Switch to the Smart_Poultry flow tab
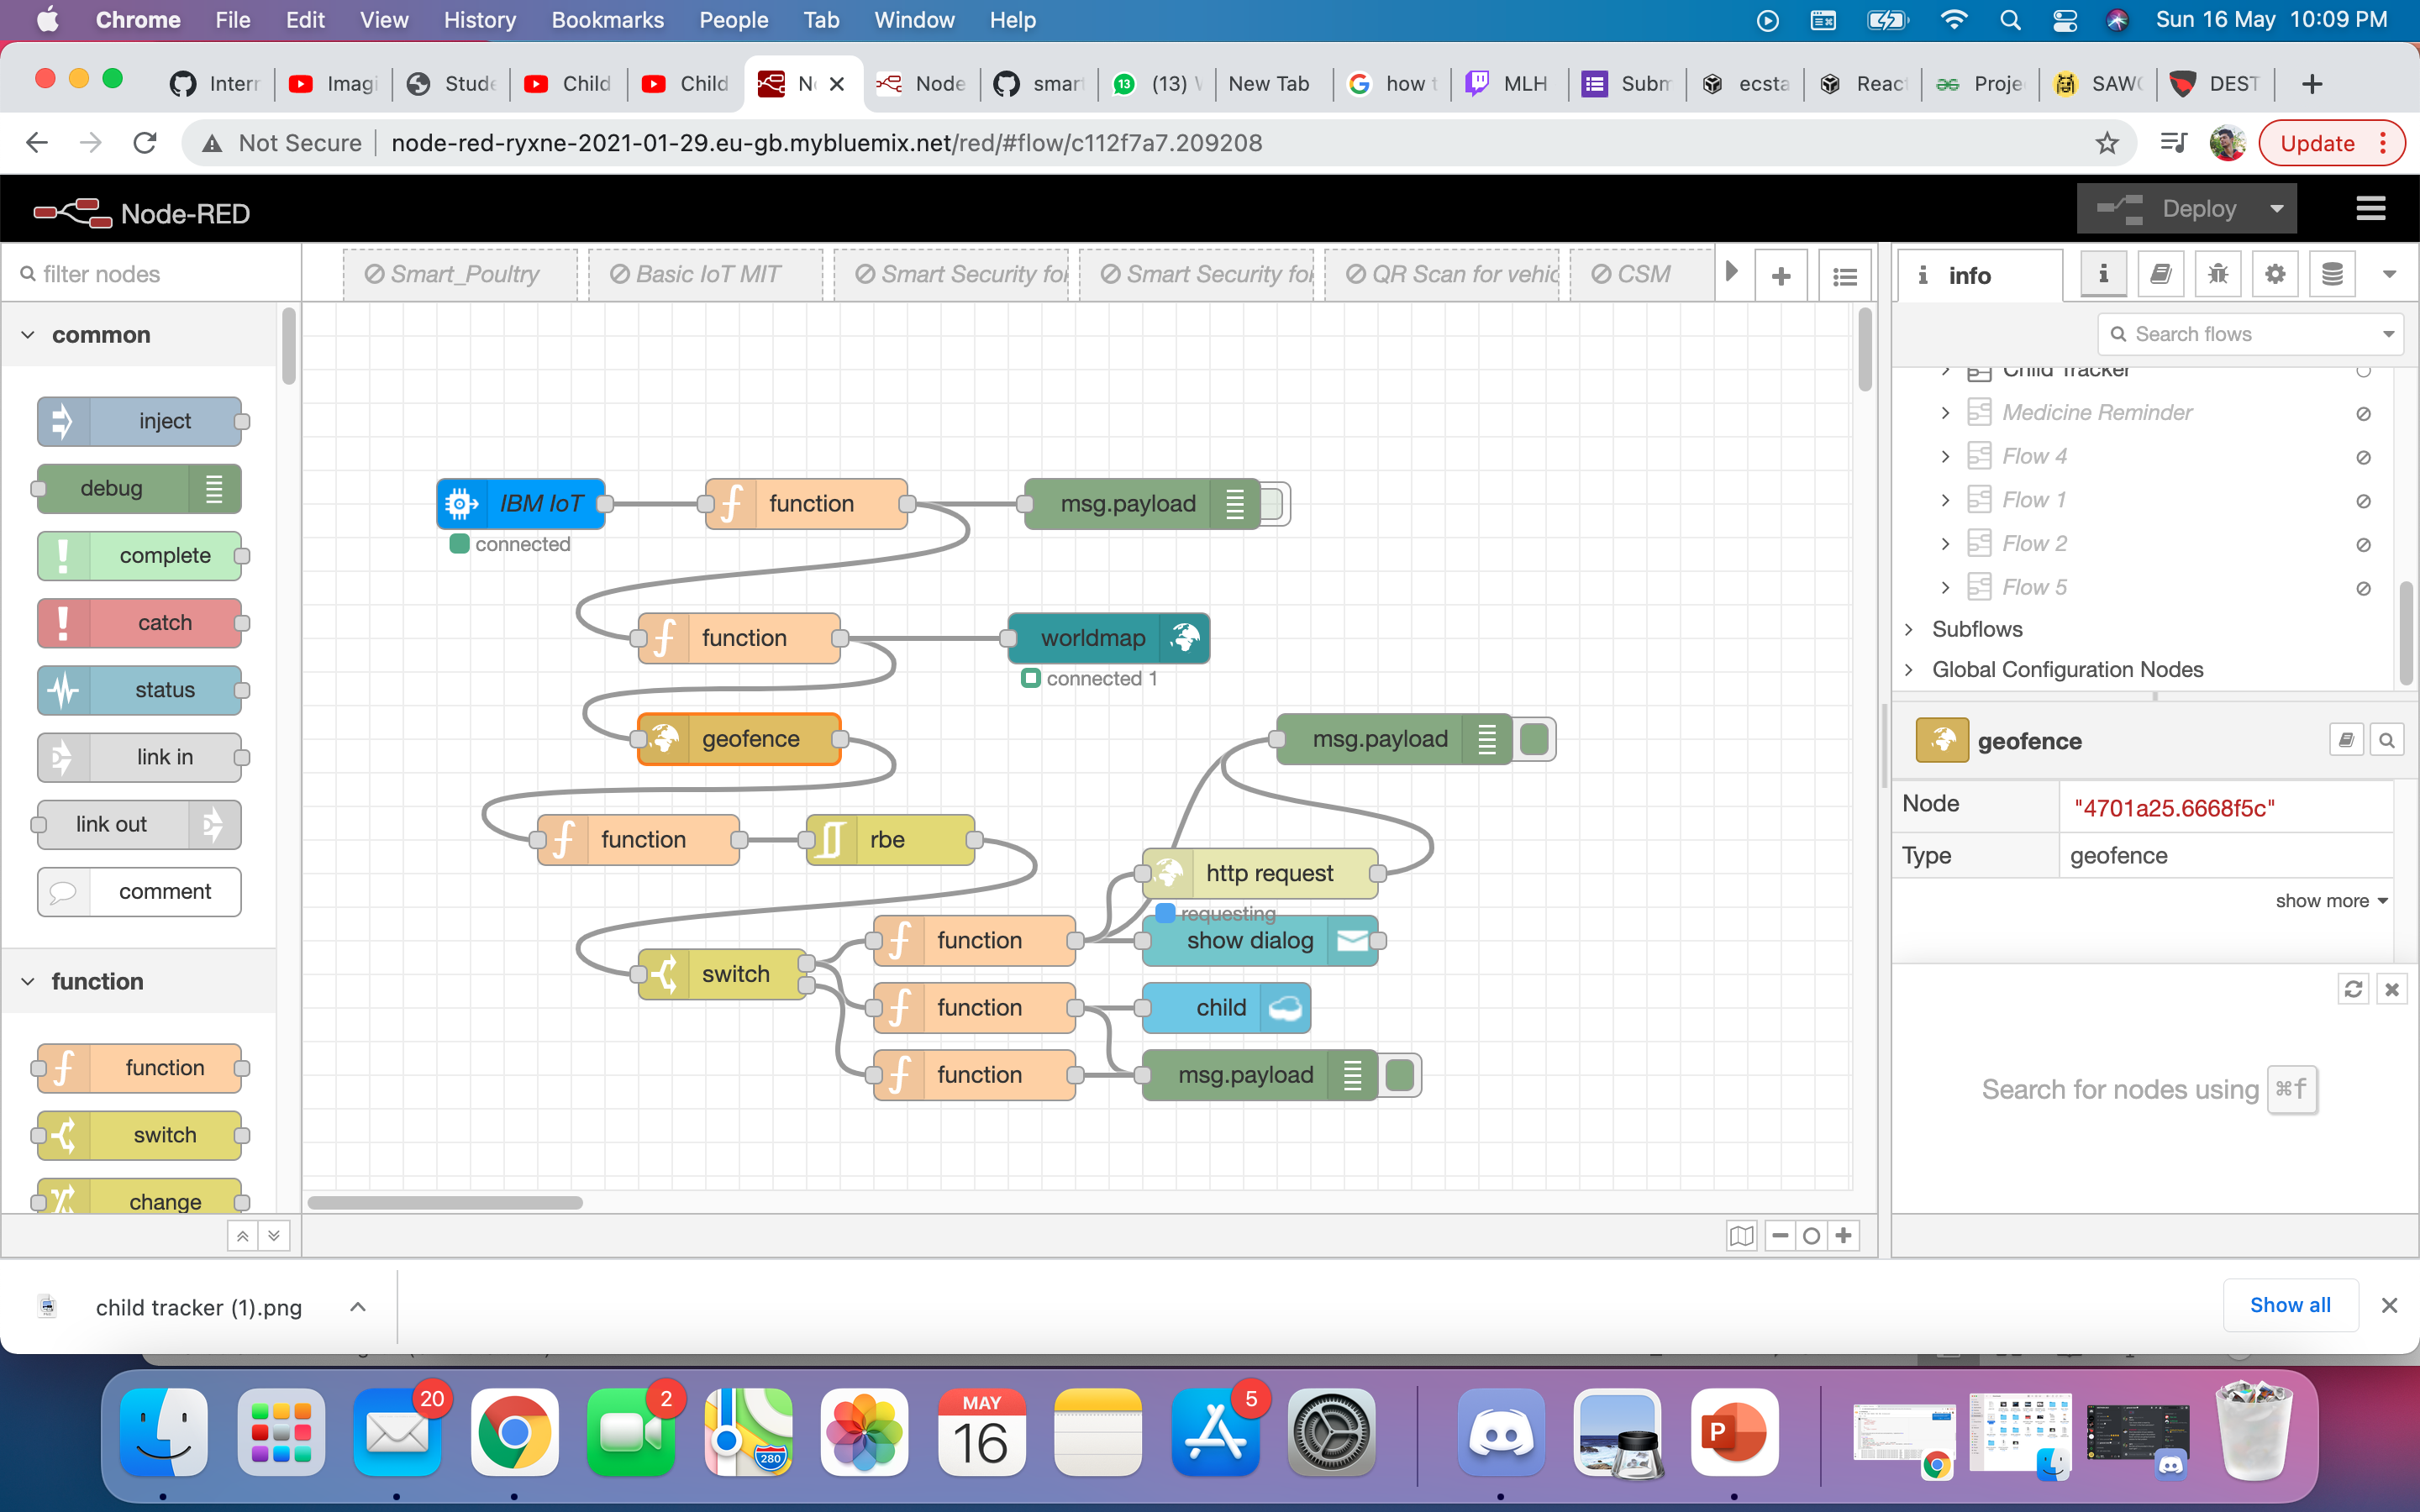 coord(460,274)
